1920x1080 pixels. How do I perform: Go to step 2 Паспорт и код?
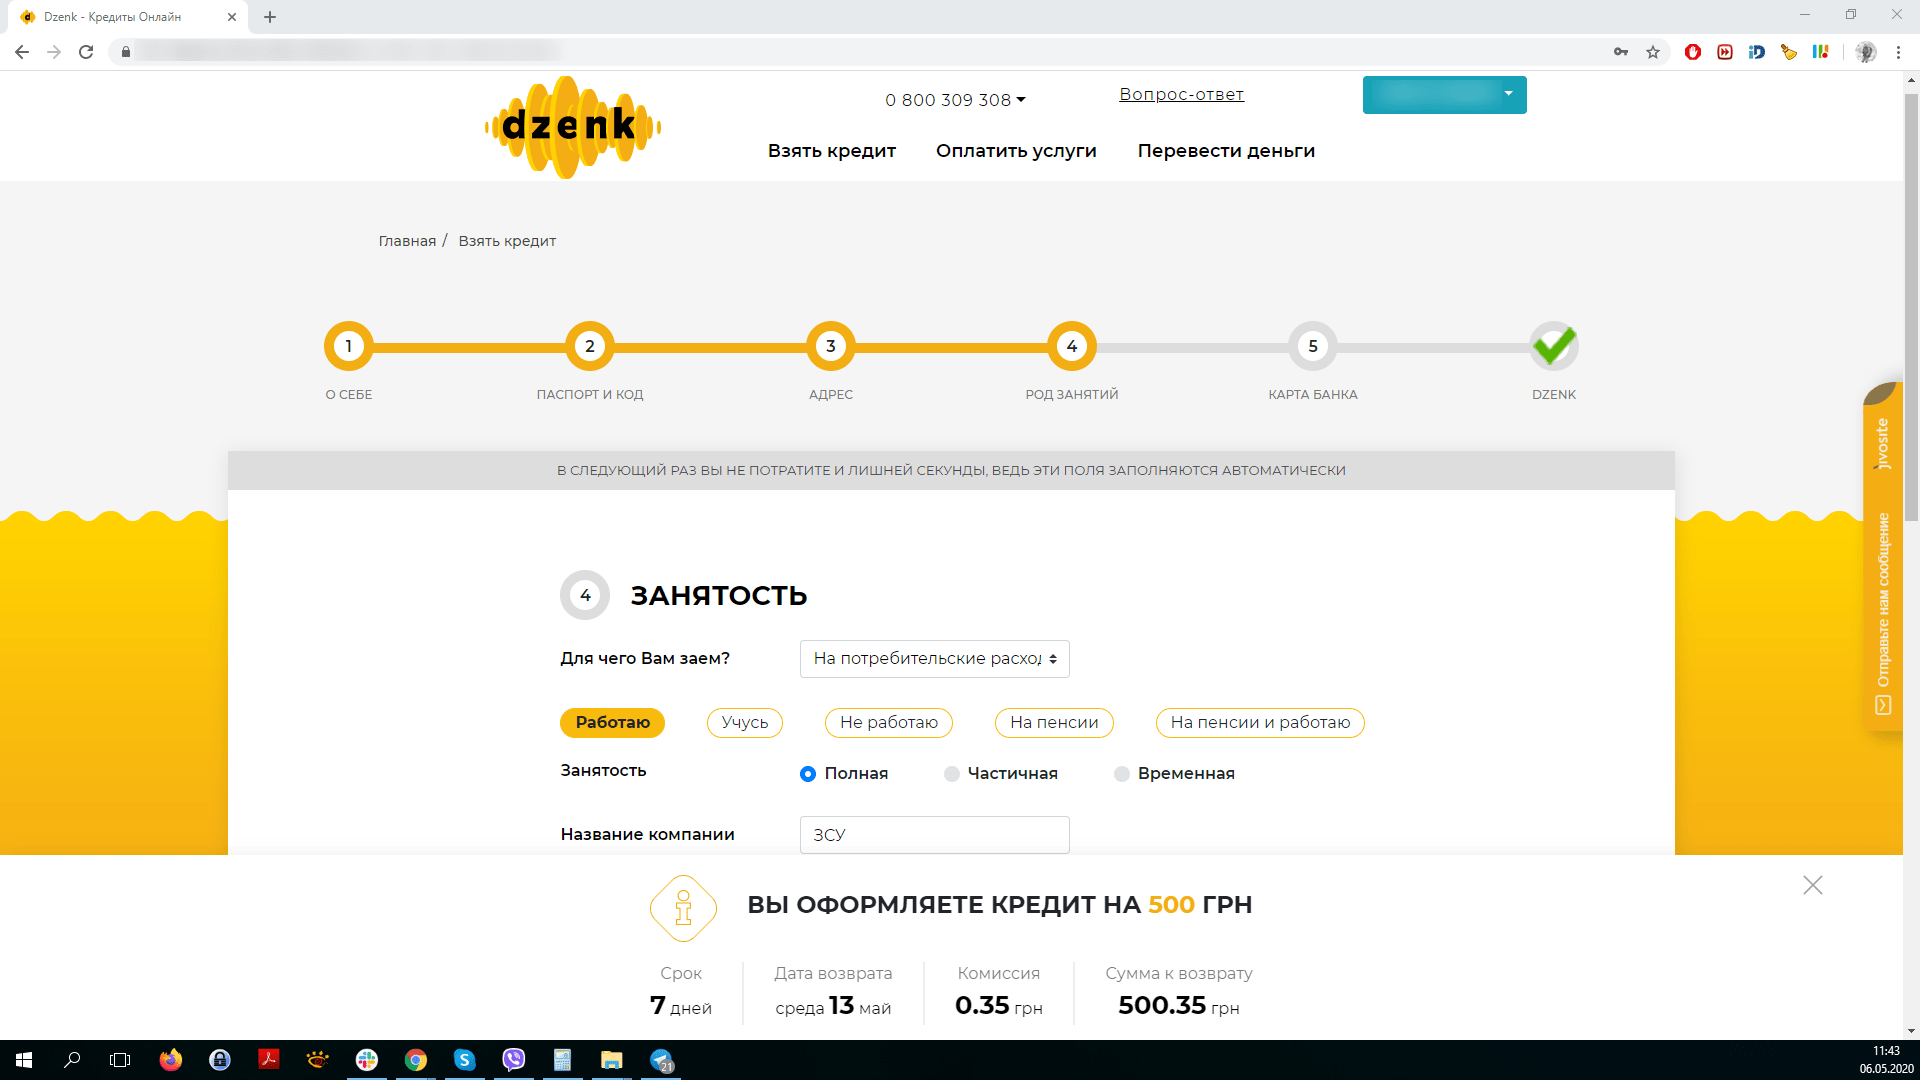click(x=590, y=346)
